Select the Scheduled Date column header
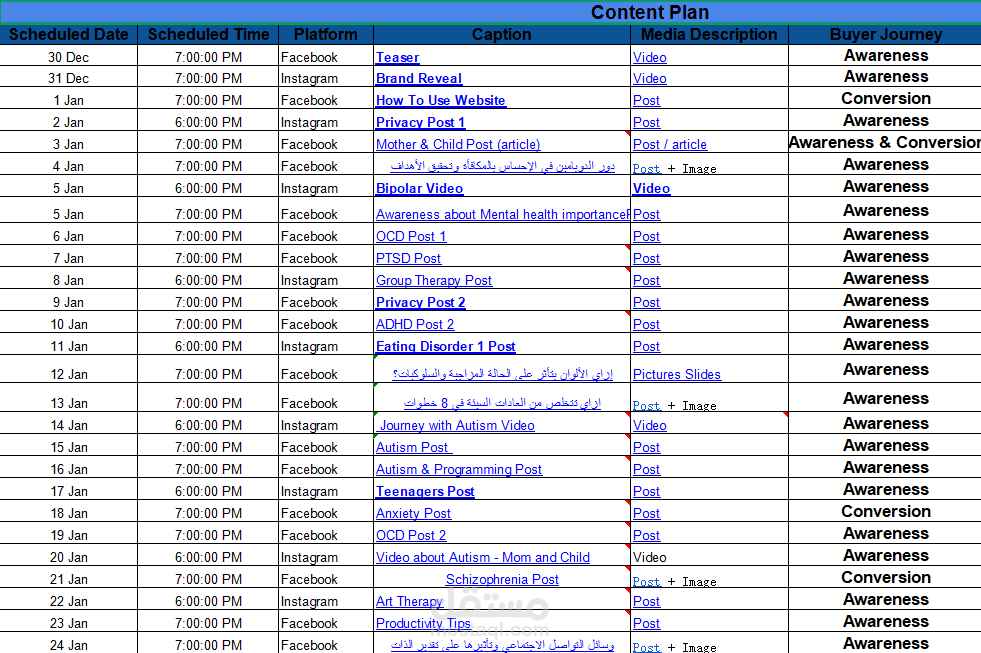The height and width of the screenshot is (653, 981). (69, 34)
